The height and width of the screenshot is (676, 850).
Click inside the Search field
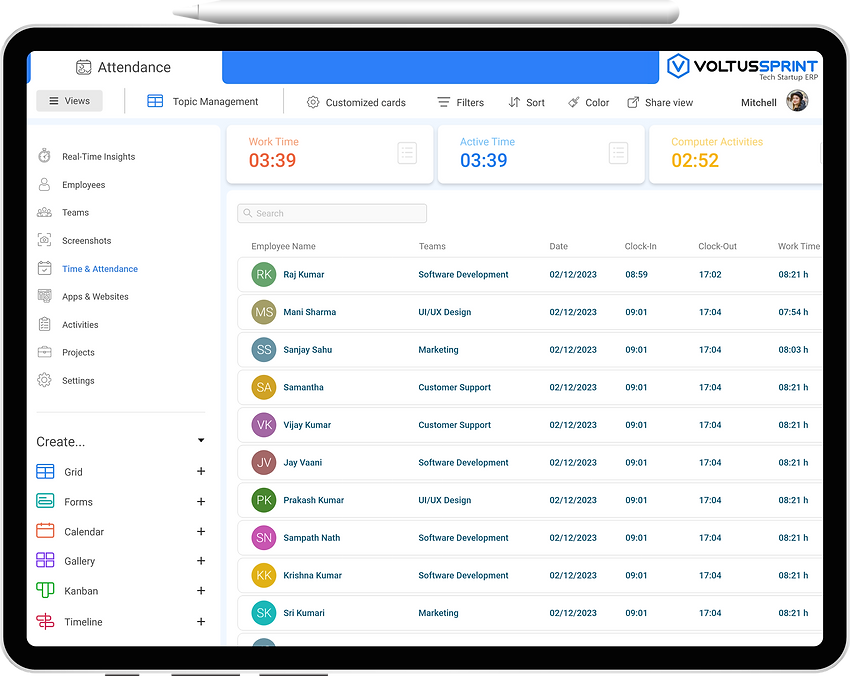(331, 213)
